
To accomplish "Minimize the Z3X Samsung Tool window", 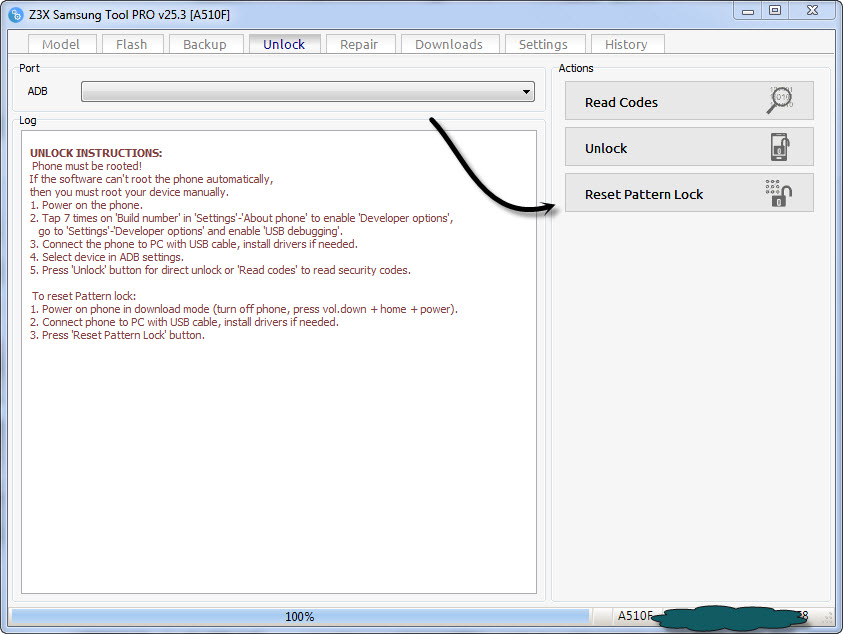I will pos(748,11).
